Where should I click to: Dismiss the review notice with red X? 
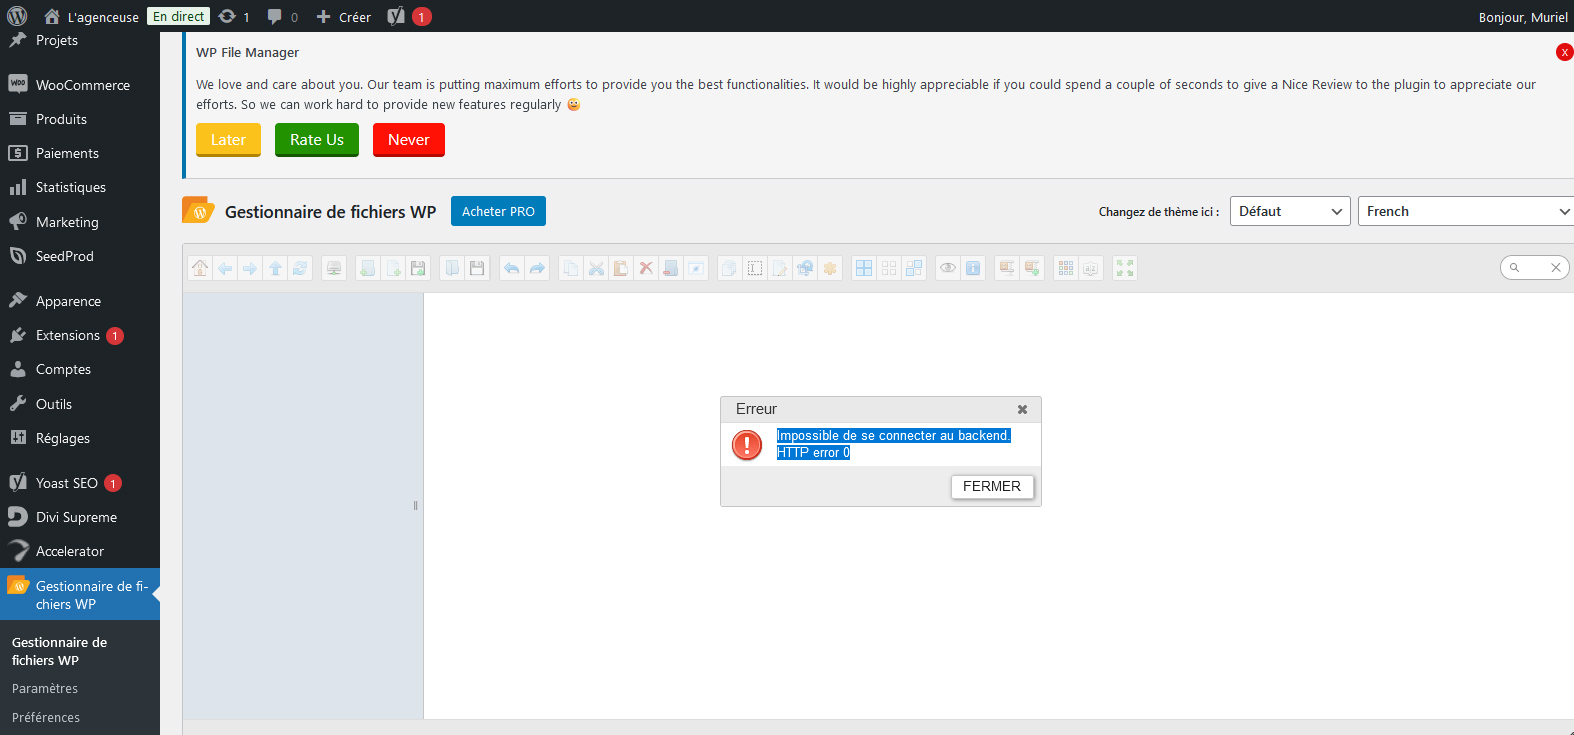click(1564, 52)
